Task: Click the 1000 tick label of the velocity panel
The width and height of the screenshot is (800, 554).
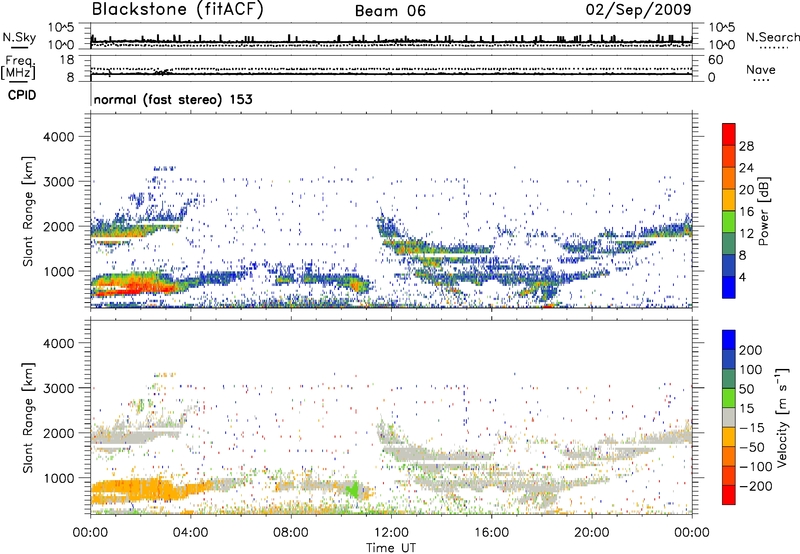Action: coord(59,478)
